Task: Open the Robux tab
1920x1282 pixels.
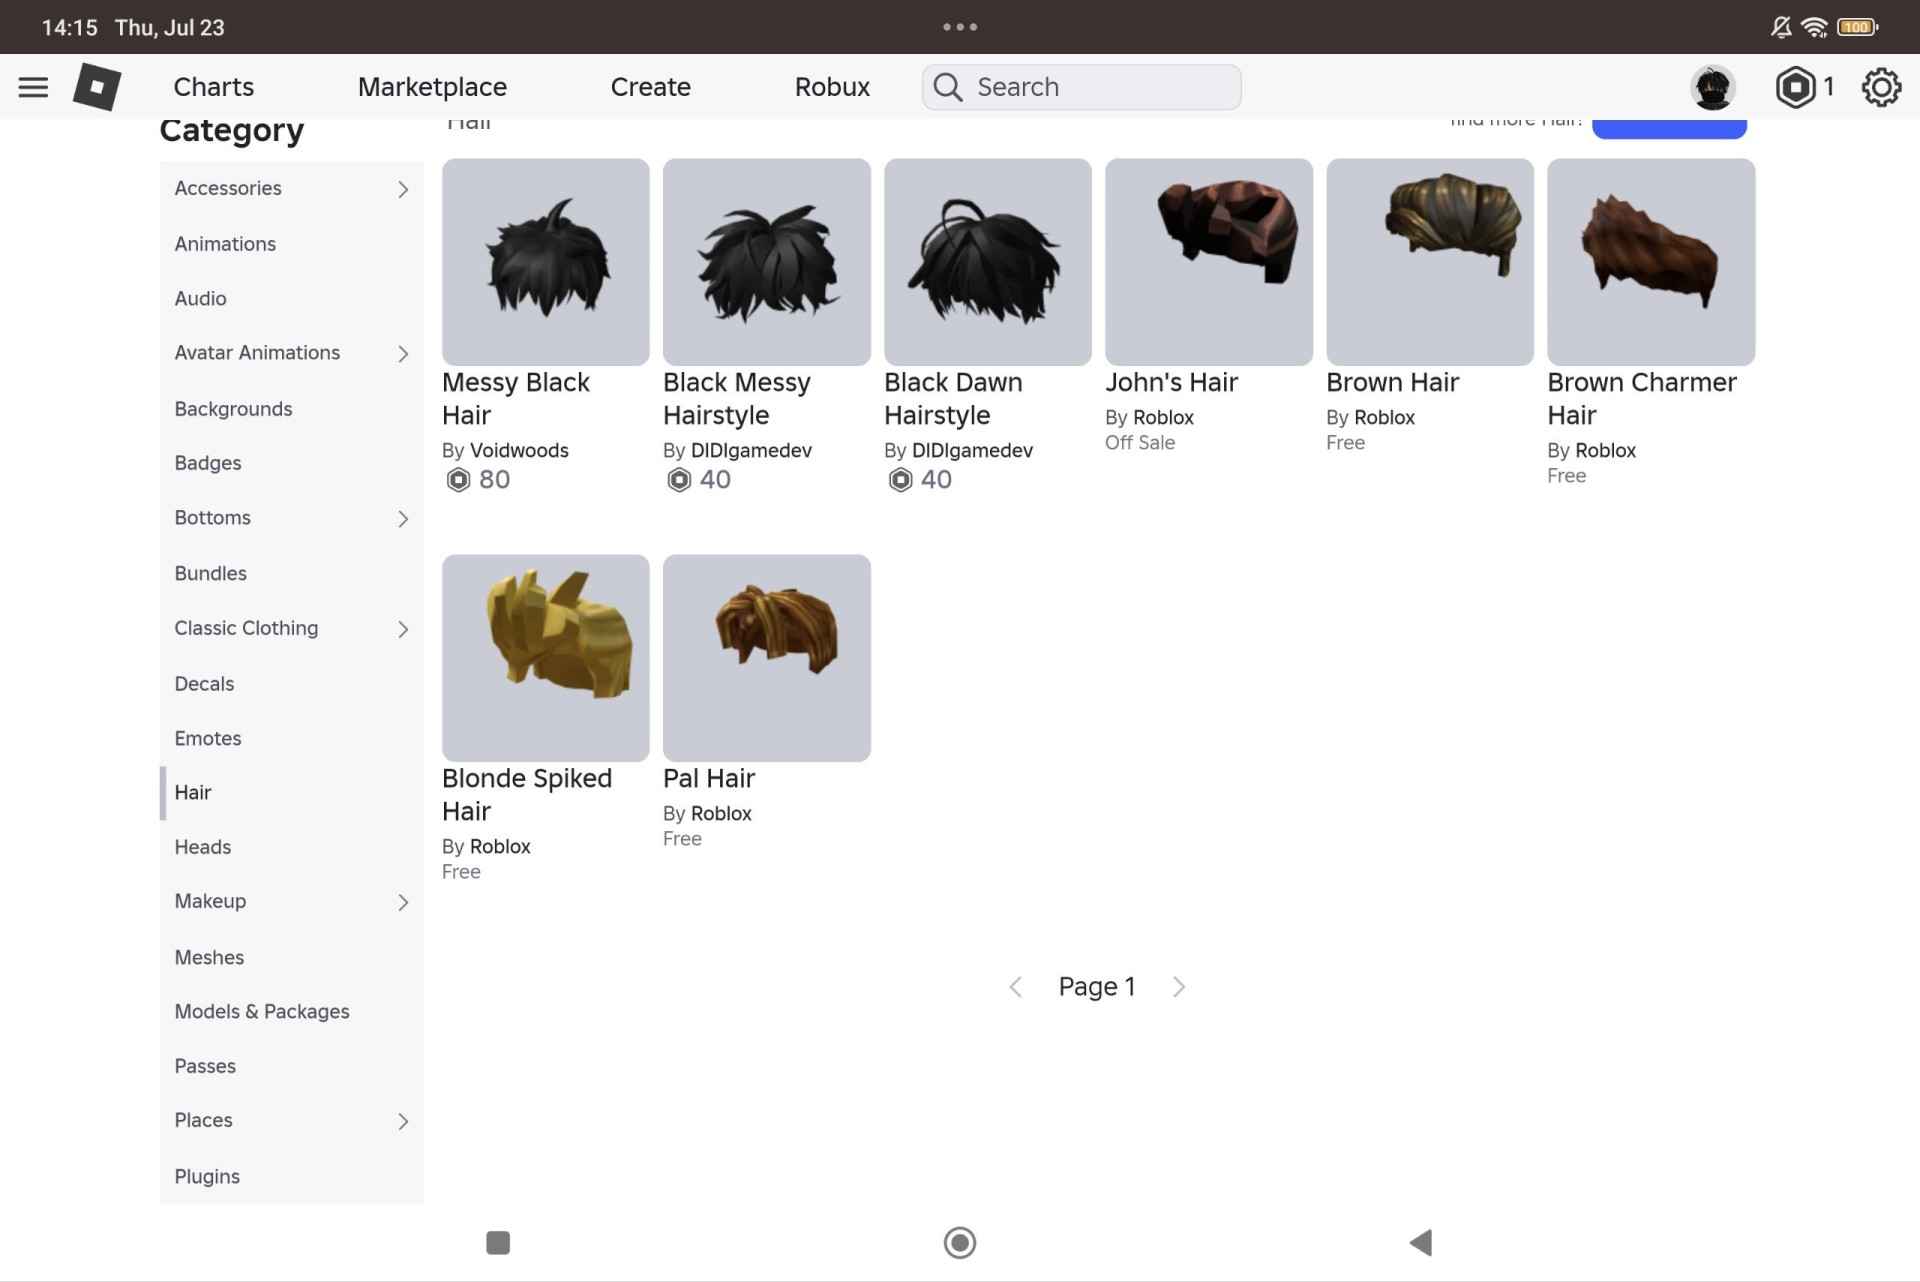Action: pos(832,87)
